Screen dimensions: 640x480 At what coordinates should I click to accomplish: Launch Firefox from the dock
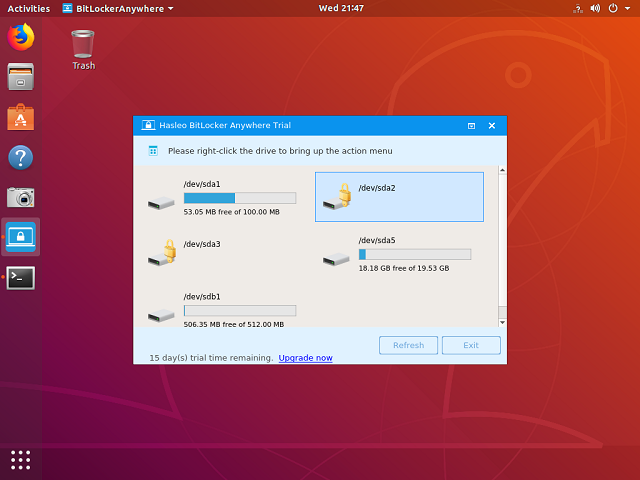[x=21, y=38]
